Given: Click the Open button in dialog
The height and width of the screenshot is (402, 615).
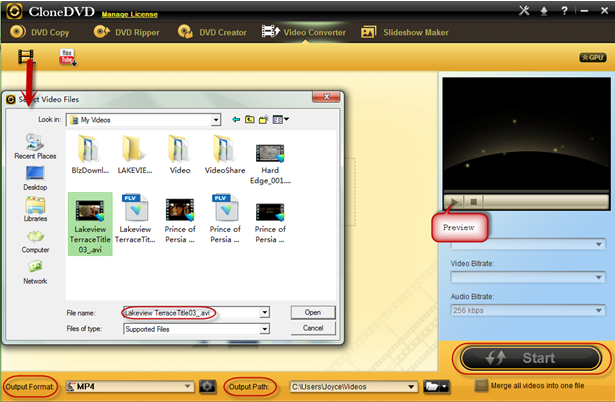Looking at the screenshot, I should click(x=313, y=313).
